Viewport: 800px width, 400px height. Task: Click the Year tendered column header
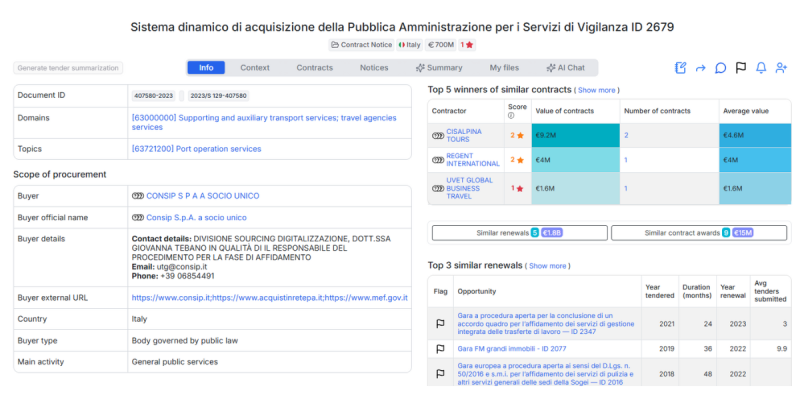659,291
